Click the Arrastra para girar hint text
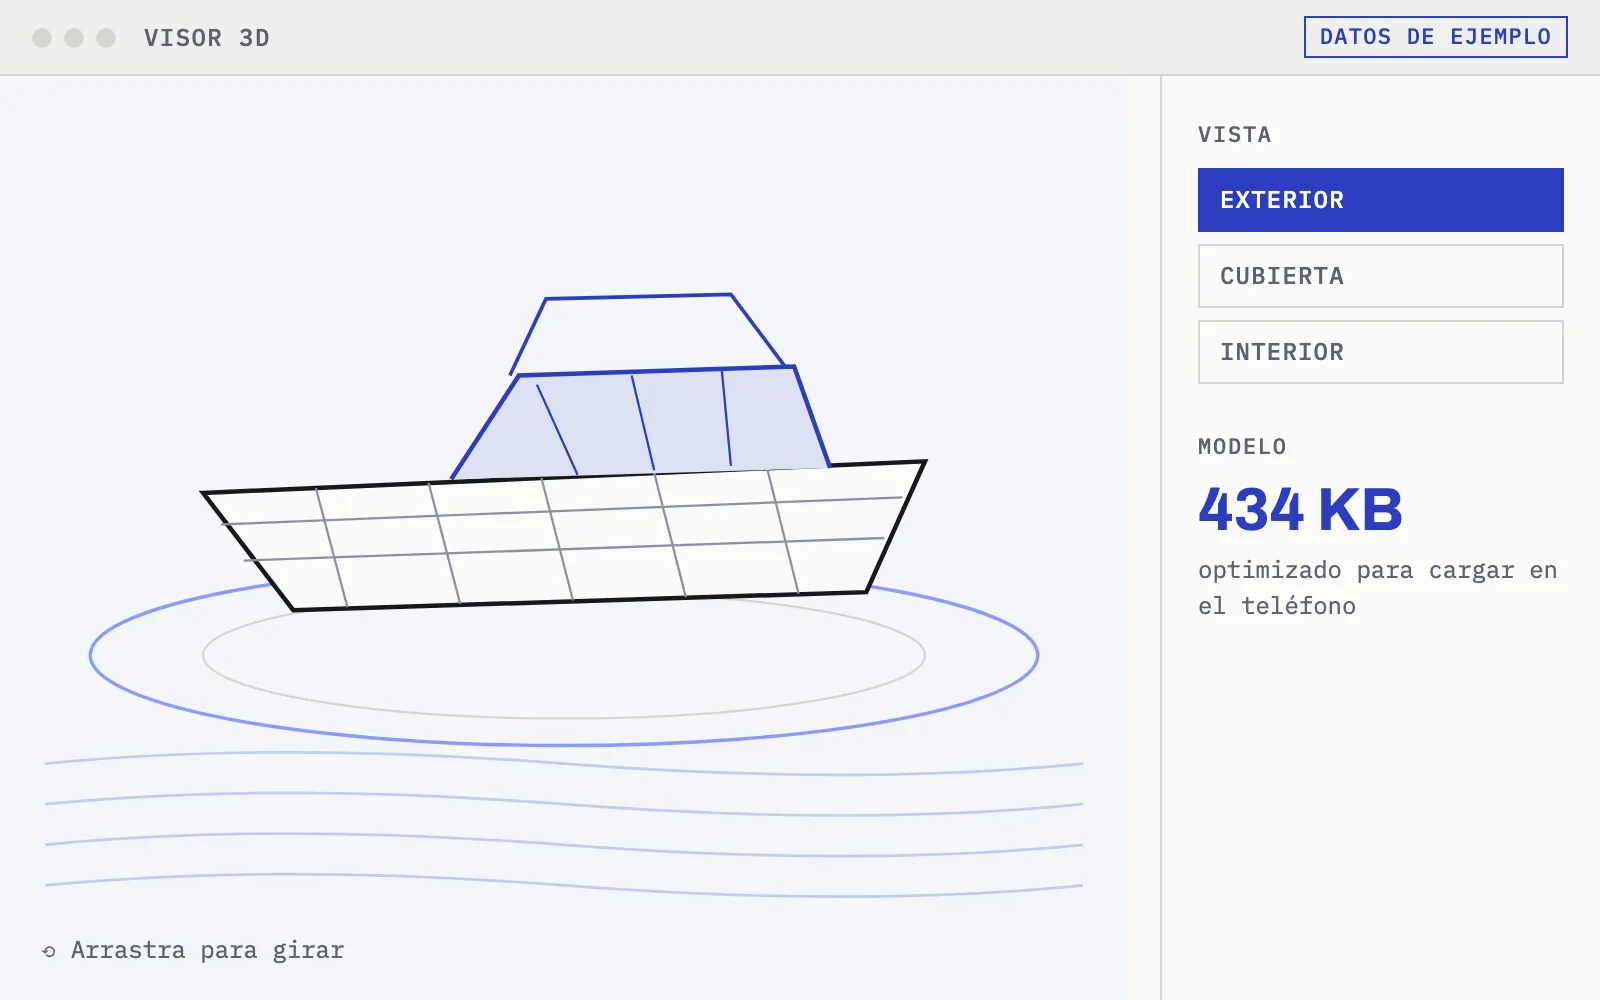The width and height of the screenshot is (1600, 1000). click(x=207, y=950)
